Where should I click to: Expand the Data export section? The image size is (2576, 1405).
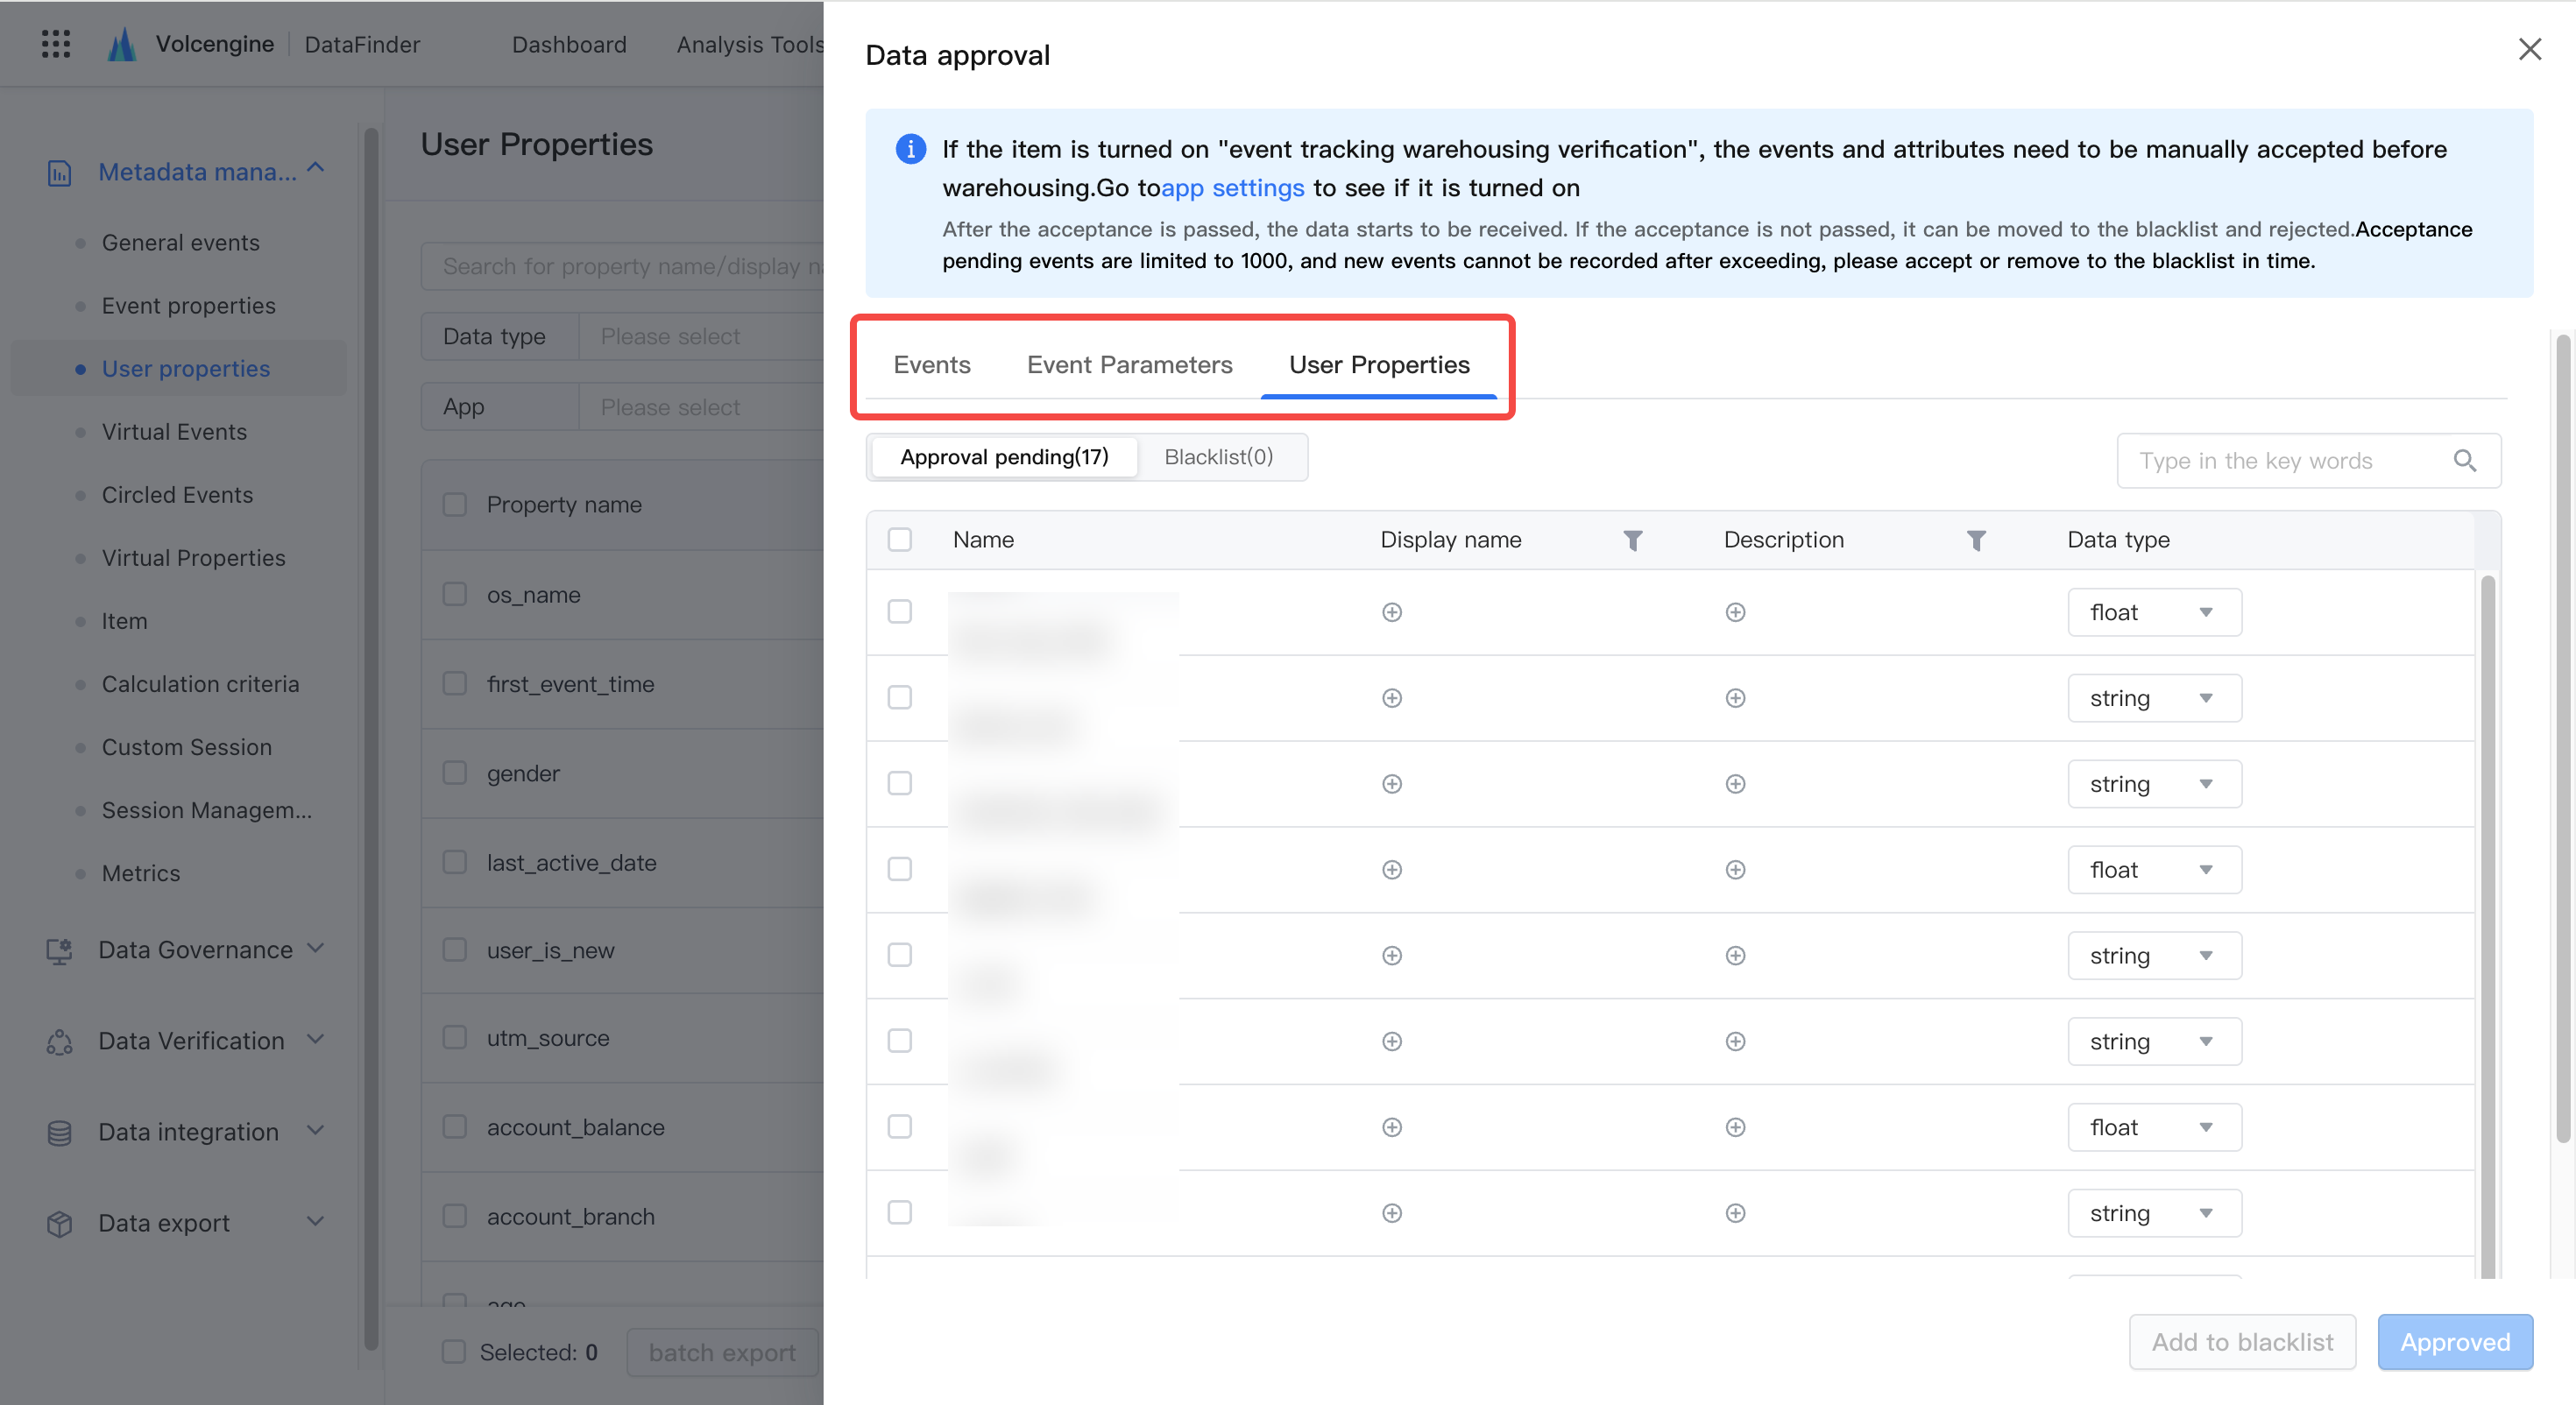[x=316, y=1221]
